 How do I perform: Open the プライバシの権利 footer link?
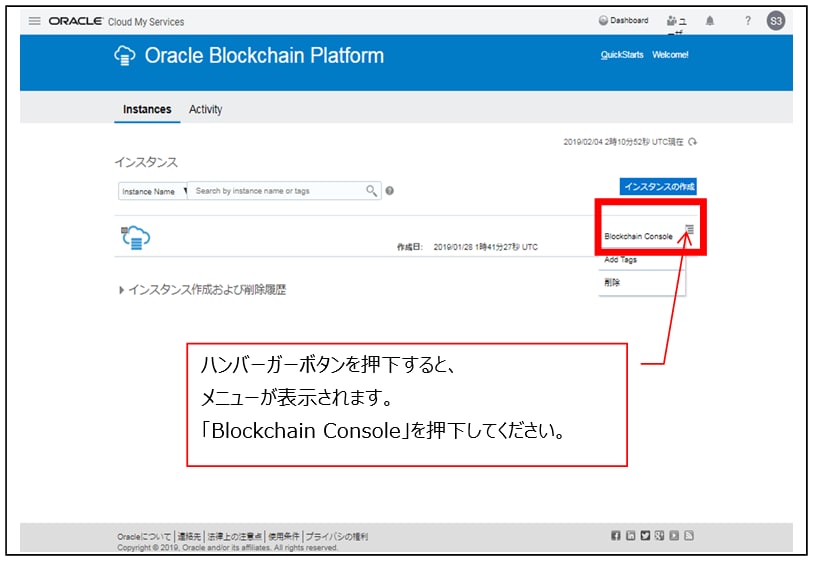point(337,537)
